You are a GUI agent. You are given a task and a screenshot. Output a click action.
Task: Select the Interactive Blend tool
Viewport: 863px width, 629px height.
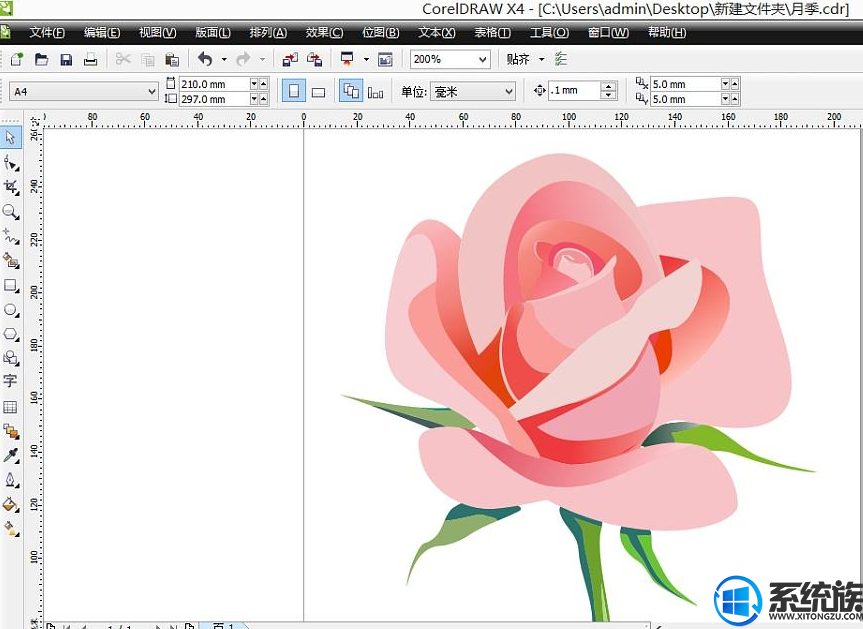(11, 431)
